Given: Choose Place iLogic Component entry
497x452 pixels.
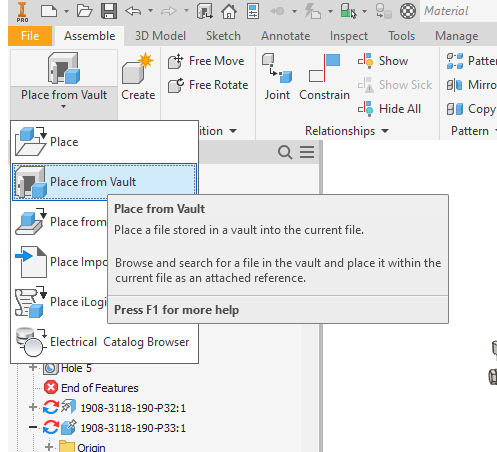Looking at the screenshot, I should click(x=60, y=302).
